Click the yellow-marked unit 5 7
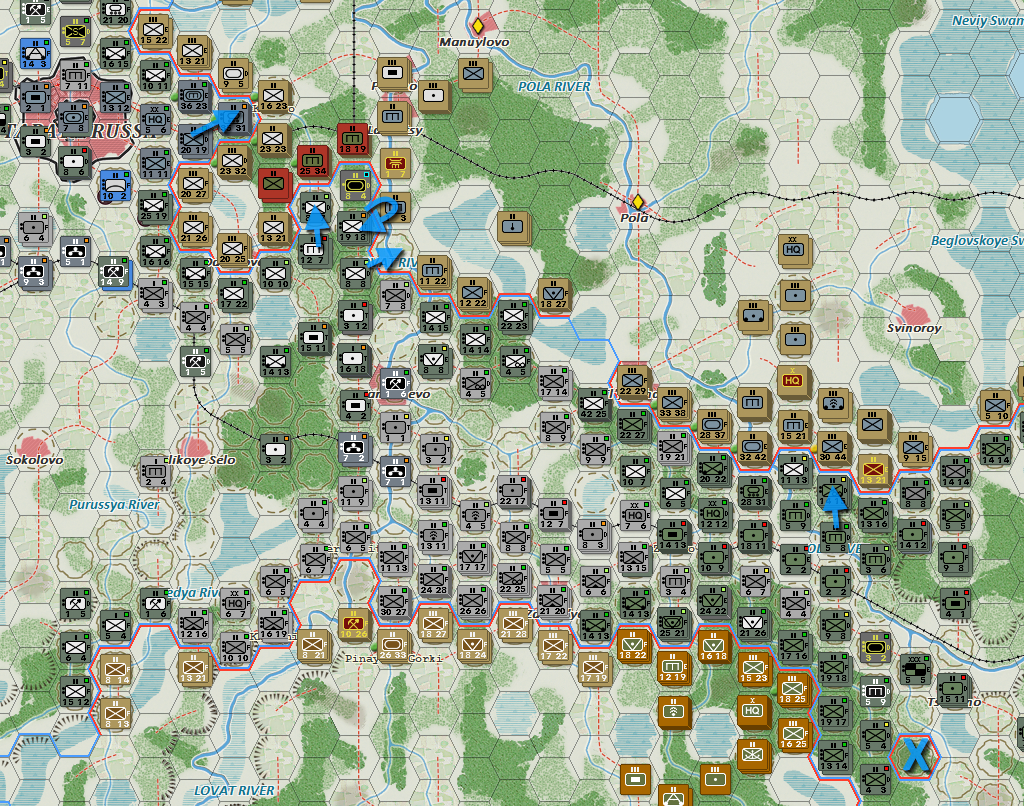Viewport: 1024px width, 806px height. (74, 32)
